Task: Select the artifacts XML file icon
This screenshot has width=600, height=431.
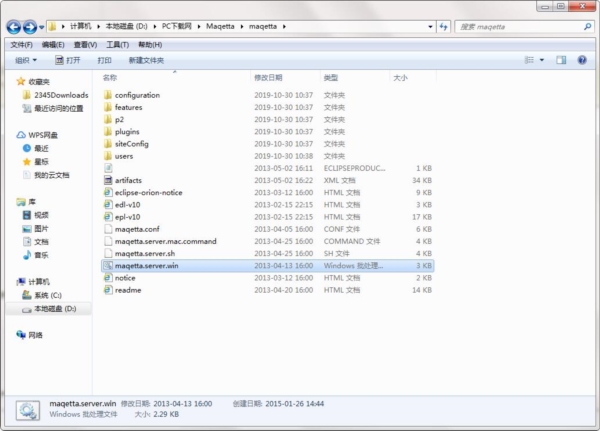Action: coord(108,180)
